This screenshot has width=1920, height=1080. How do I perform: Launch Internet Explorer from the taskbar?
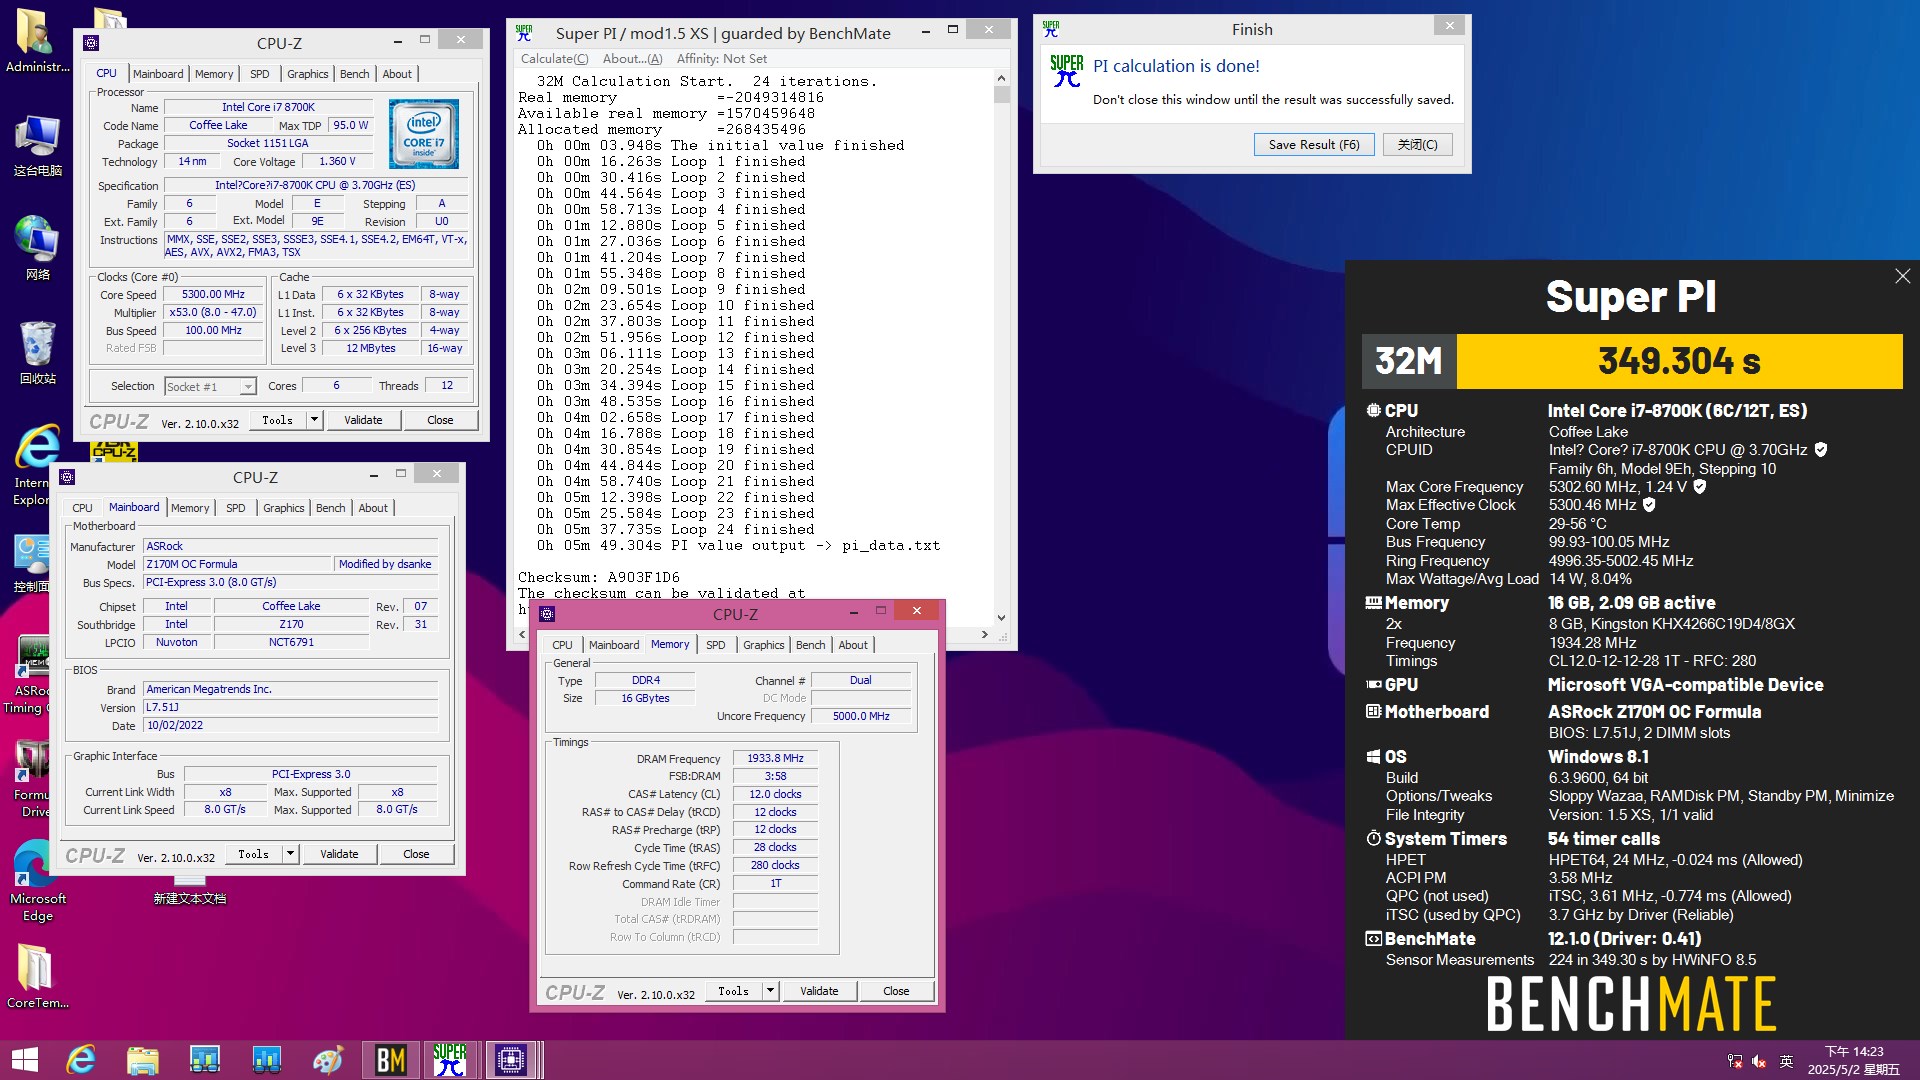click(80, 1060)
